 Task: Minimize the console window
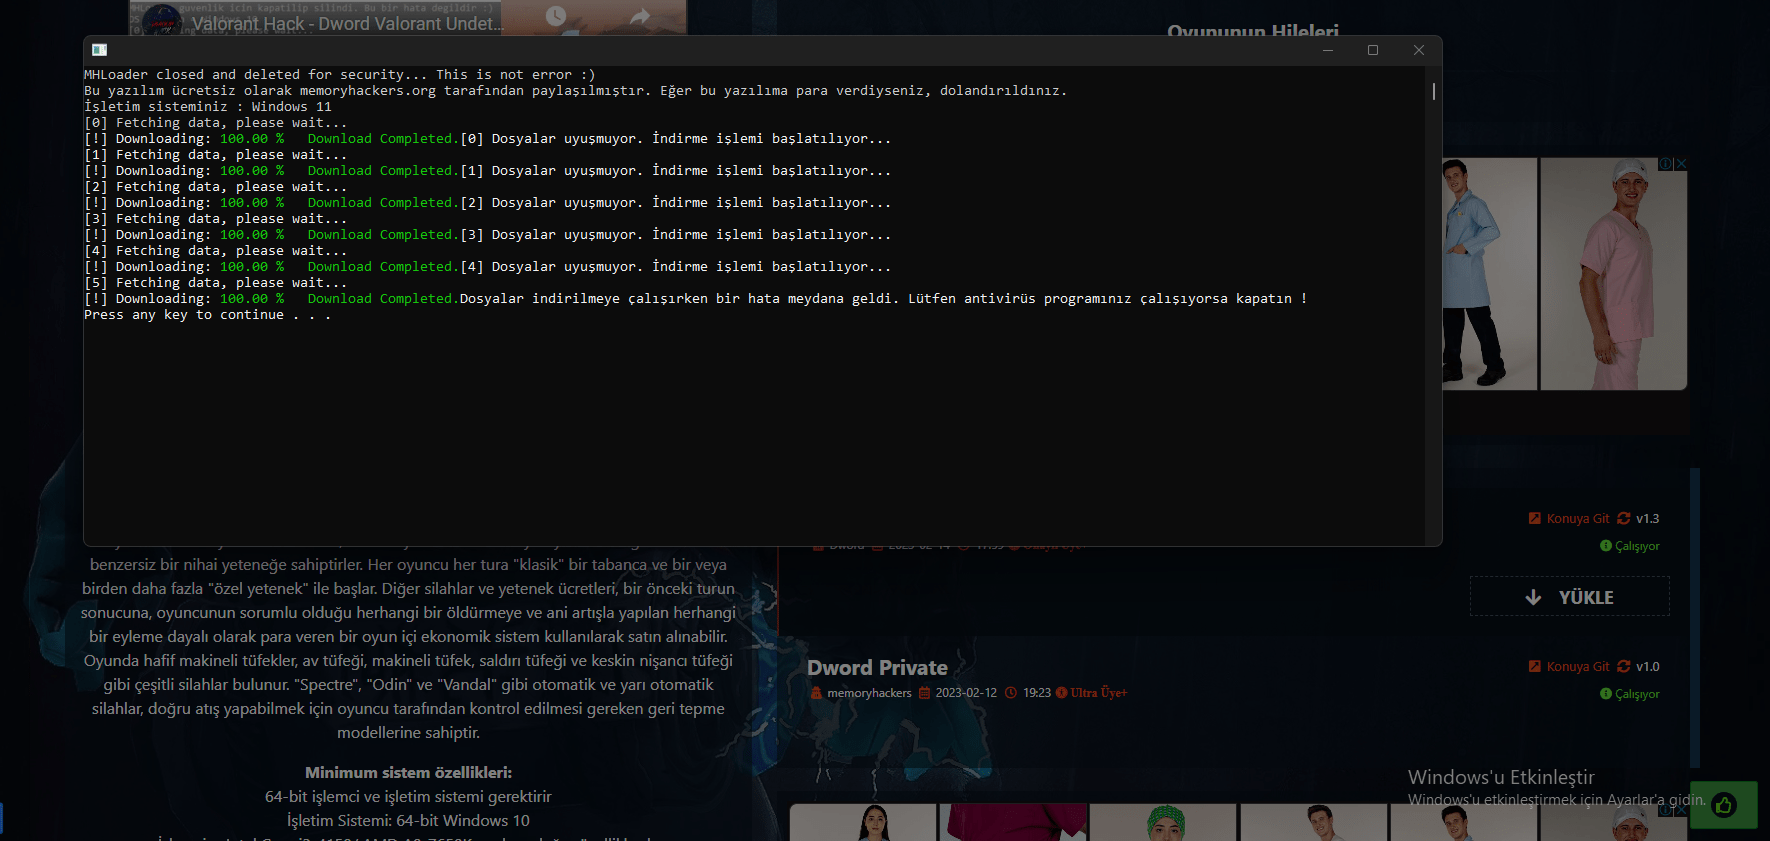pos(1328,50)
